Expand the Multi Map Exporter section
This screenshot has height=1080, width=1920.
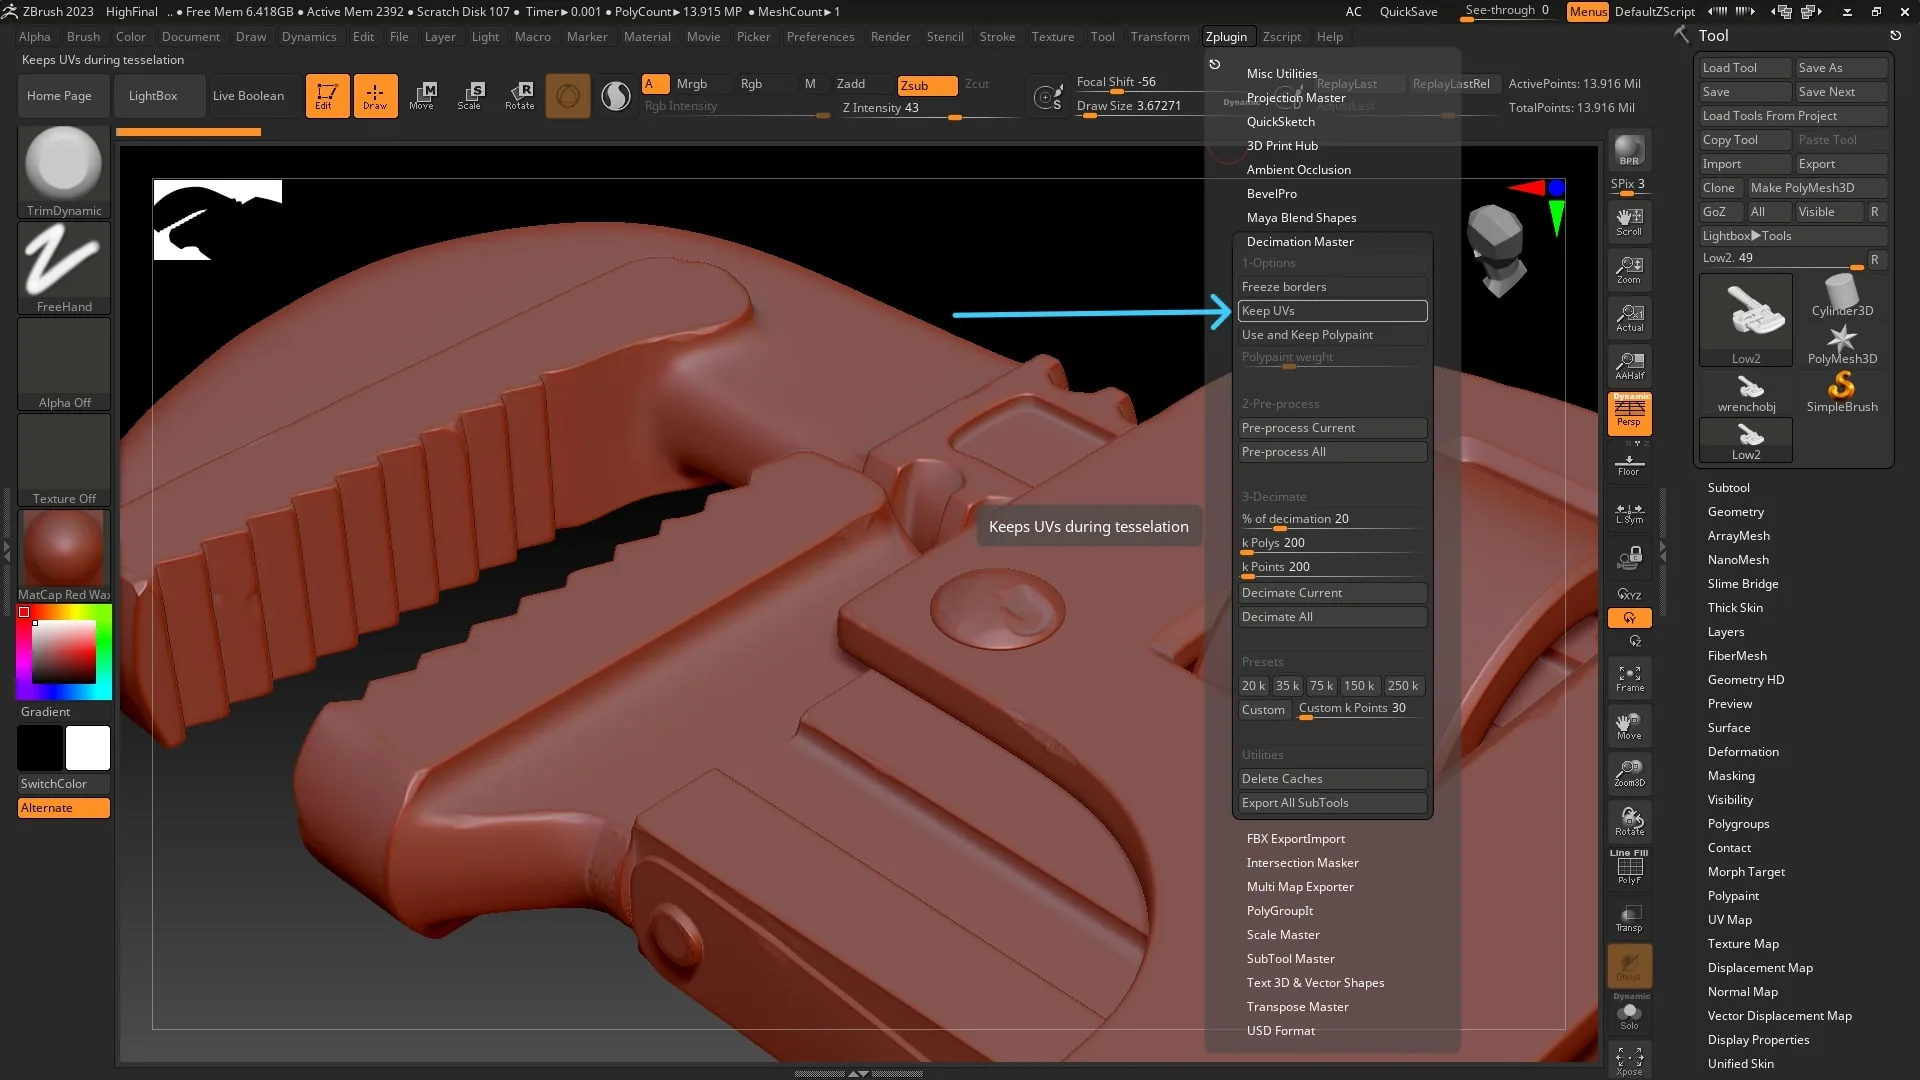(1300, 887)
